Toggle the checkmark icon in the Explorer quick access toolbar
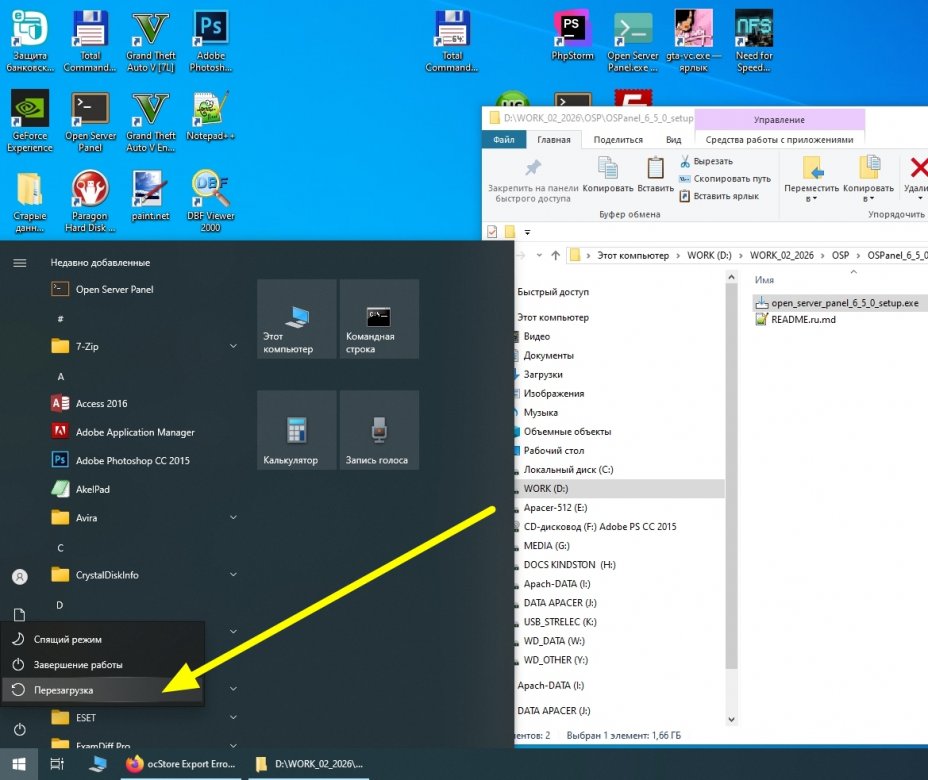928x780 pixels. point(492,231)
